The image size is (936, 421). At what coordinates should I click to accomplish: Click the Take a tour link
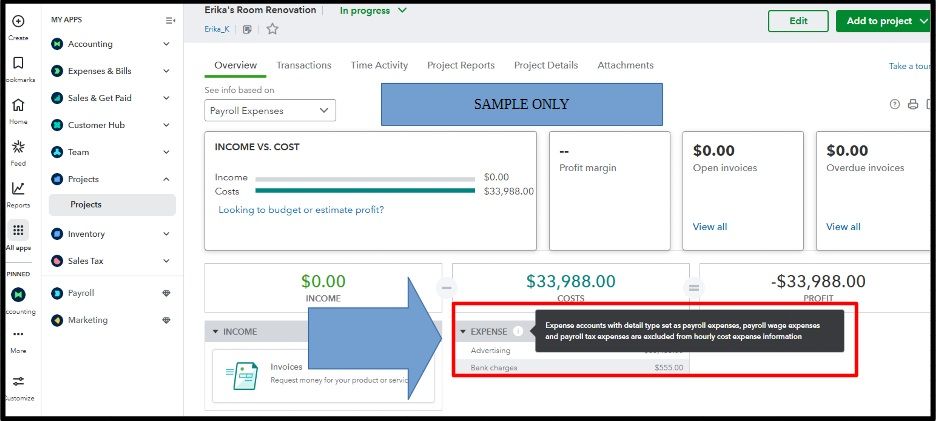pyautogui.click(x=910, y=66)
